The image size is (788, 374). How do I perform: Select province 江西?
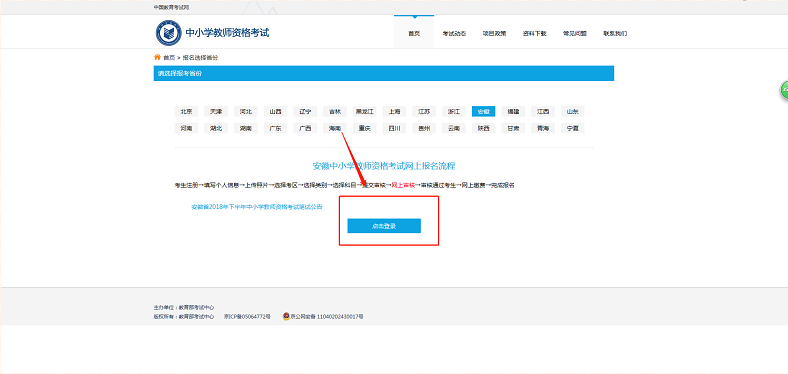[543, 112]
